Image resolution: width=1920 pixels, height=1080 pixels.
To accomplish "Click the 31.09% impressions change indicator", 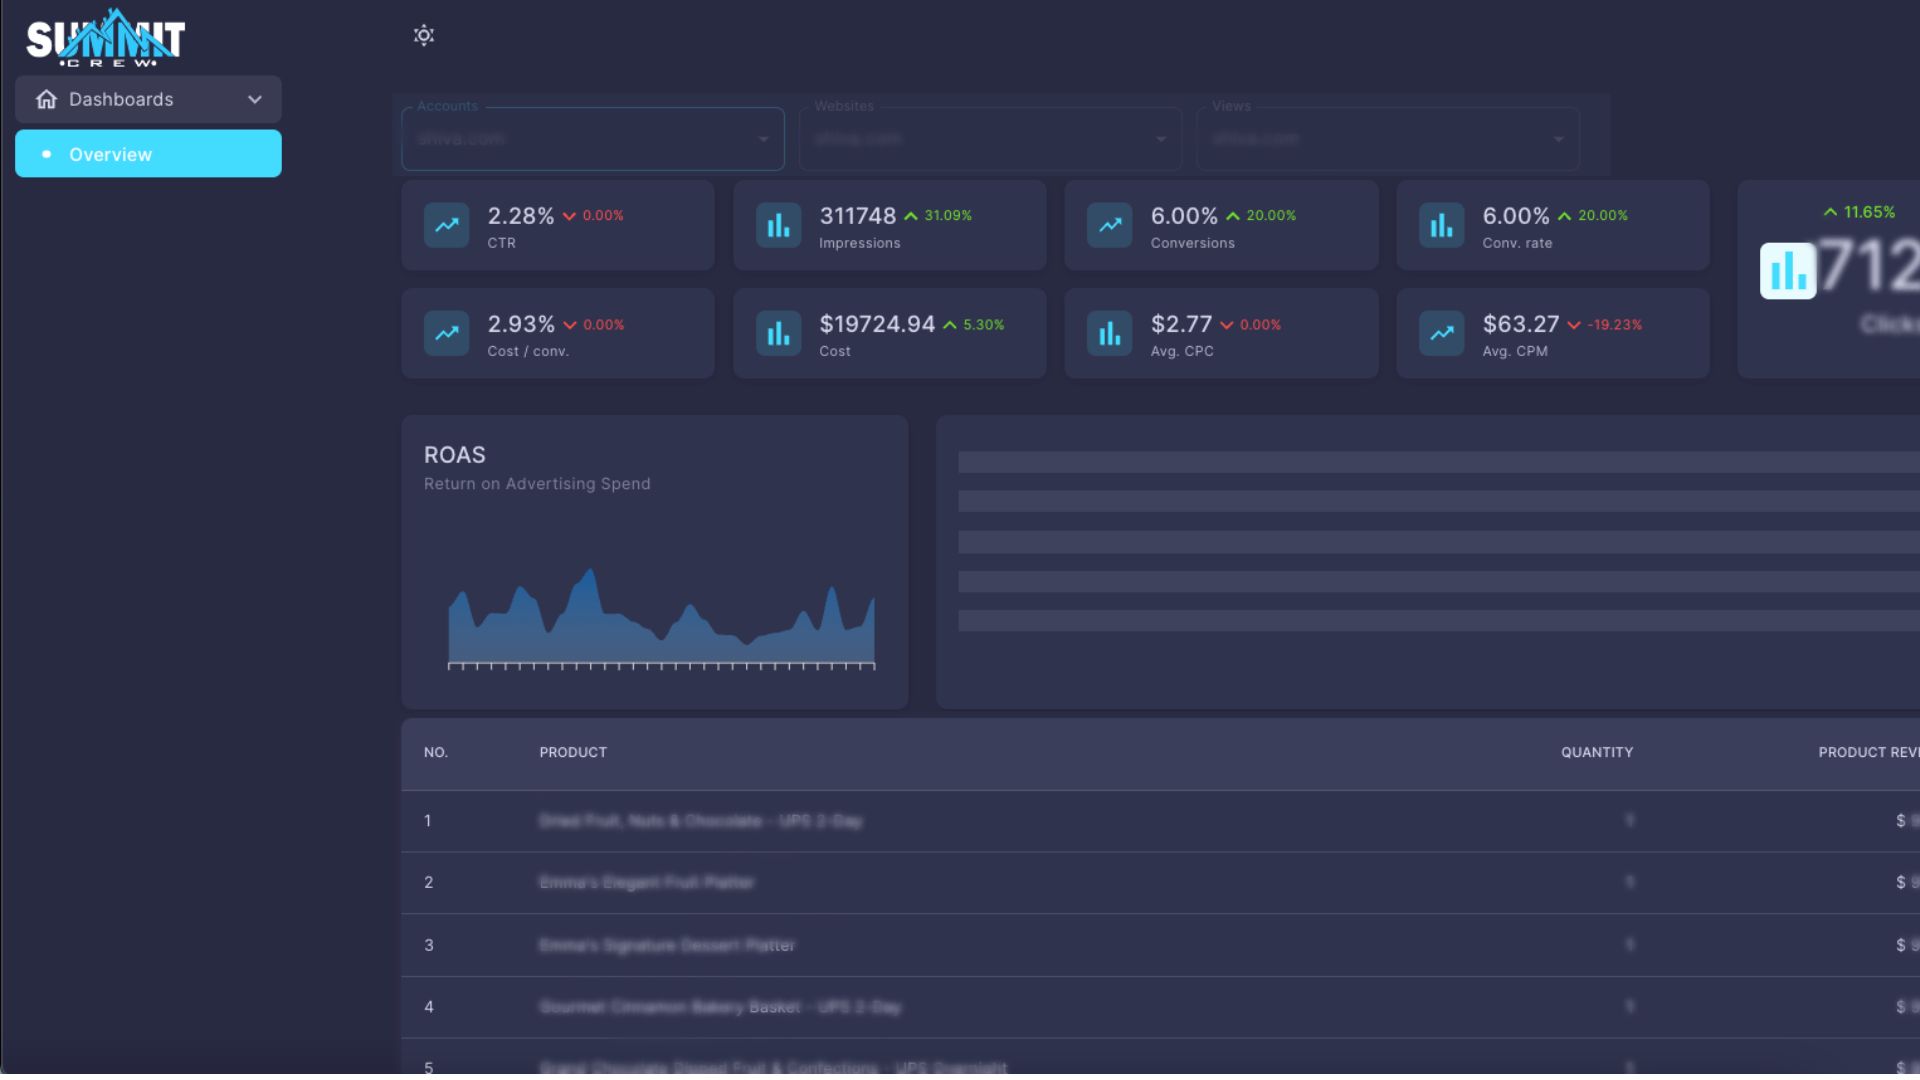I will point(938,216).
